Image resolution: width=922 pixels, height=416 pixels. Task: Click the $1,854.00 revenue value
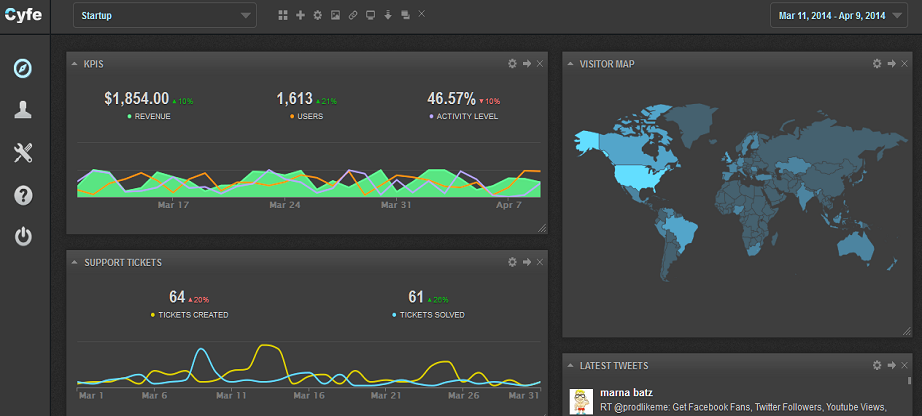coord(136,98)
